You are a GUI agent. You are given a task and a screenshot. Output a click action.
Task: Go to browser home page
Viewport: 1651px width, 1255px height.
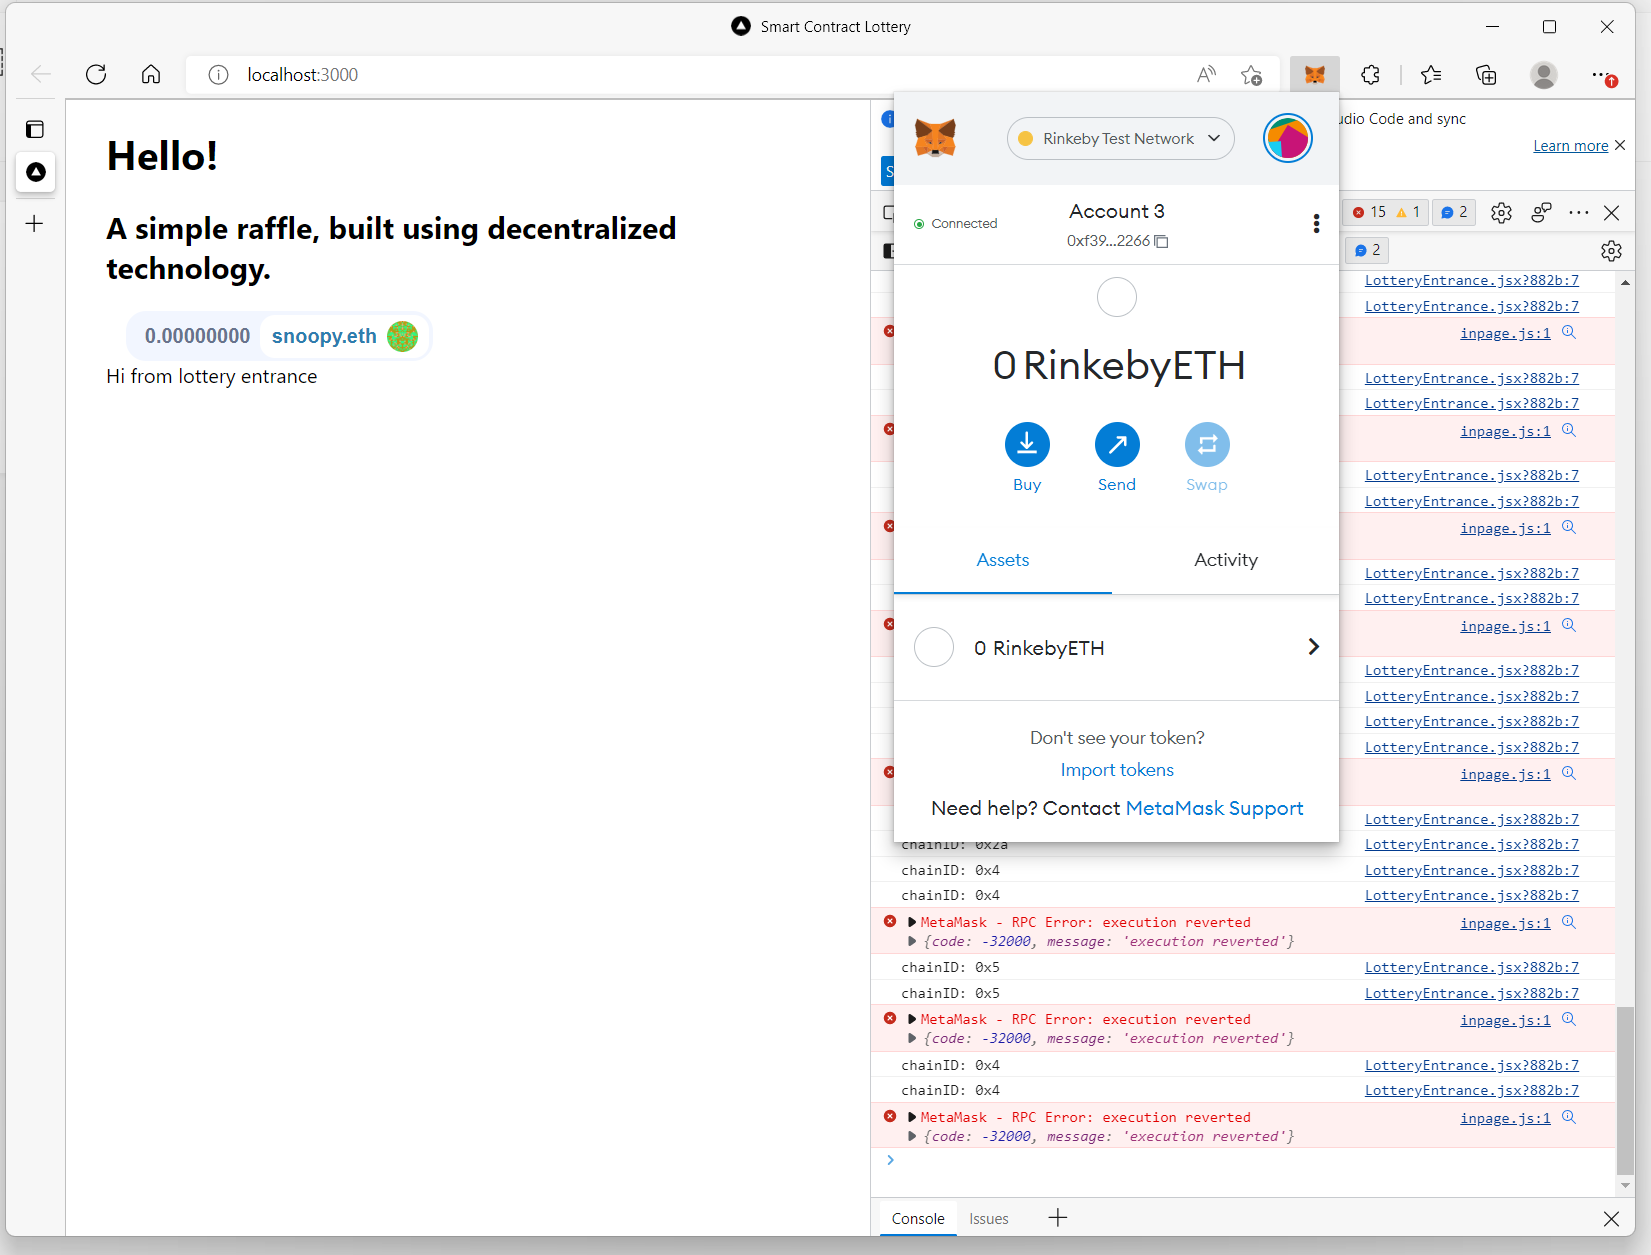click(151, 74)
